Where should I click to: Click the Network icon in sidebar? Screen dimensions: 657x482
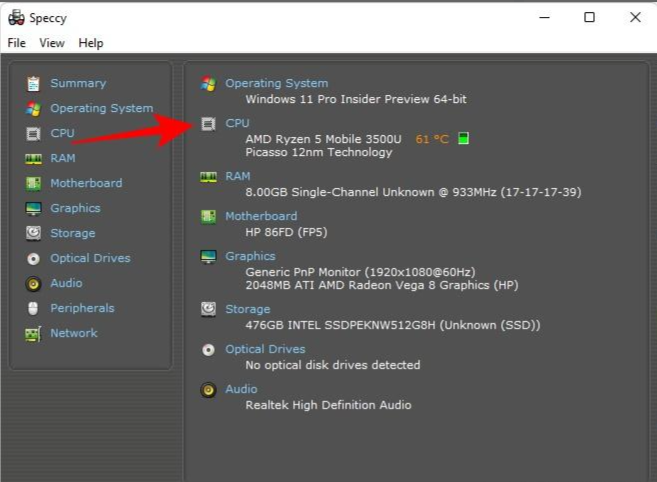click(x=33, y=333)
